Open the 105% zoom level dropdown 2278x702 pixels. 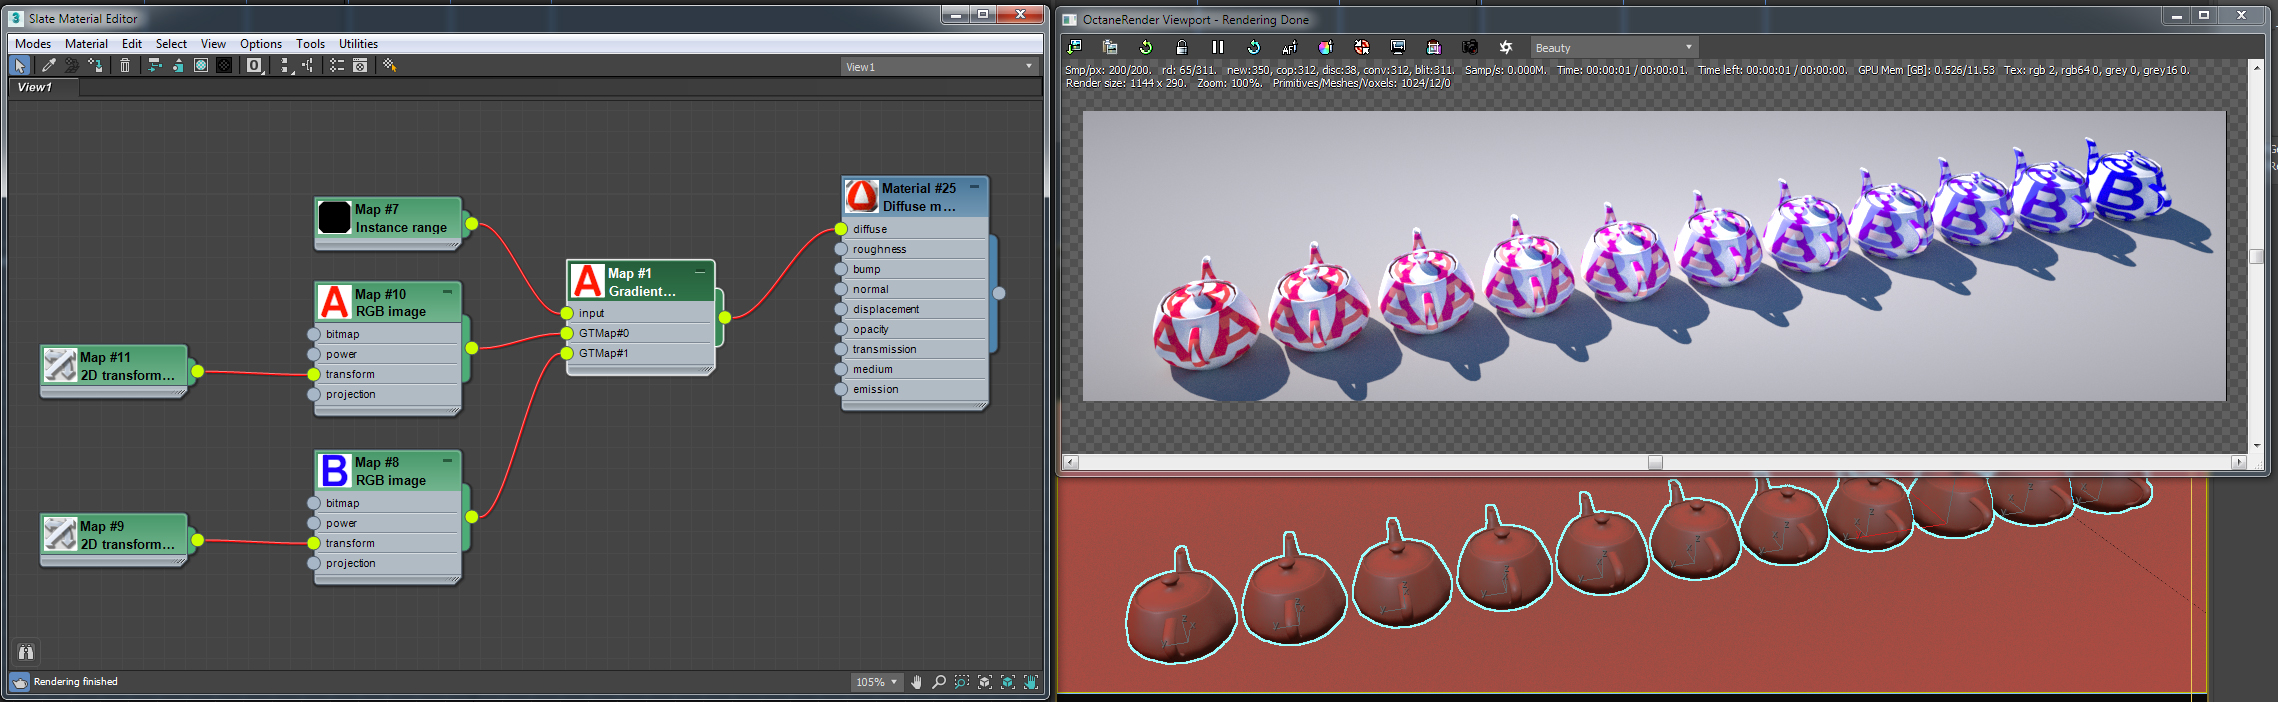[x=876, y=682]
